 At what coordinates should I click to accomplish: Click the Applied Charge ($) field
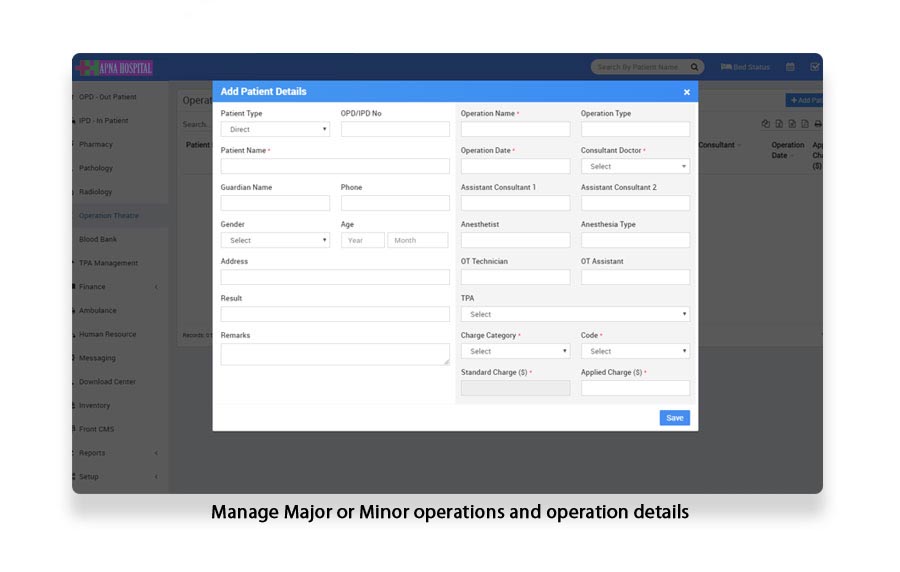[635, 388]
